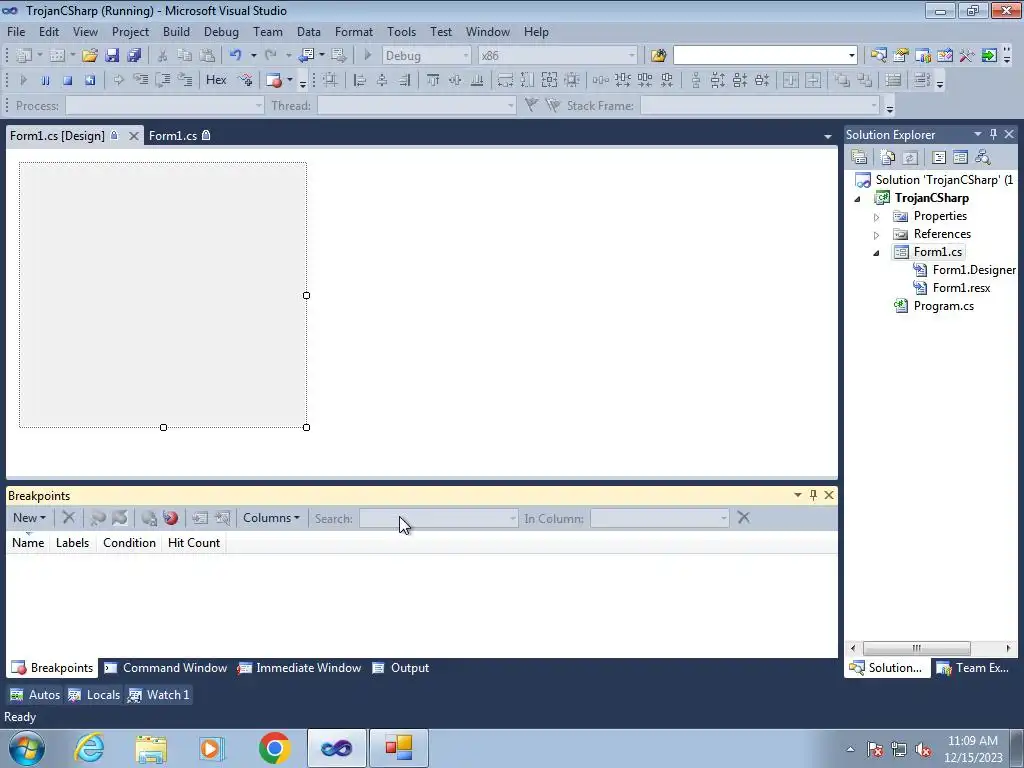
Task: Open Internet Explorer from the taskbar
Action: (89, 748)
